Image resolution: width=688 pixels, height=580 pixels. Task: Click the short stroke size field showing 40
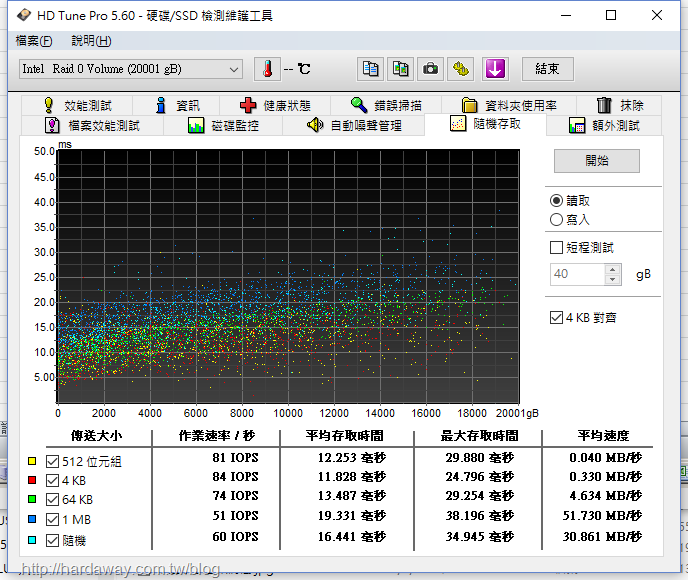pyautogui.click(x=577, y=274)
